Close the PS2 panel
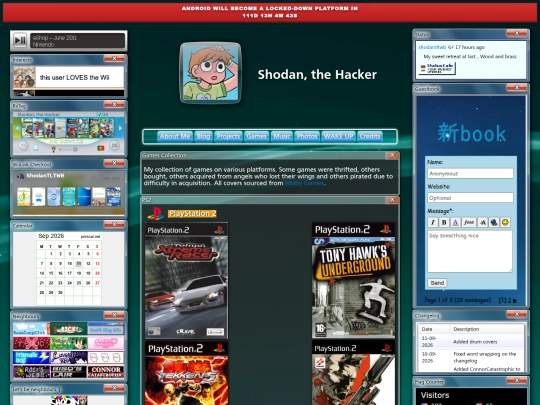 (x=392, y=200)
